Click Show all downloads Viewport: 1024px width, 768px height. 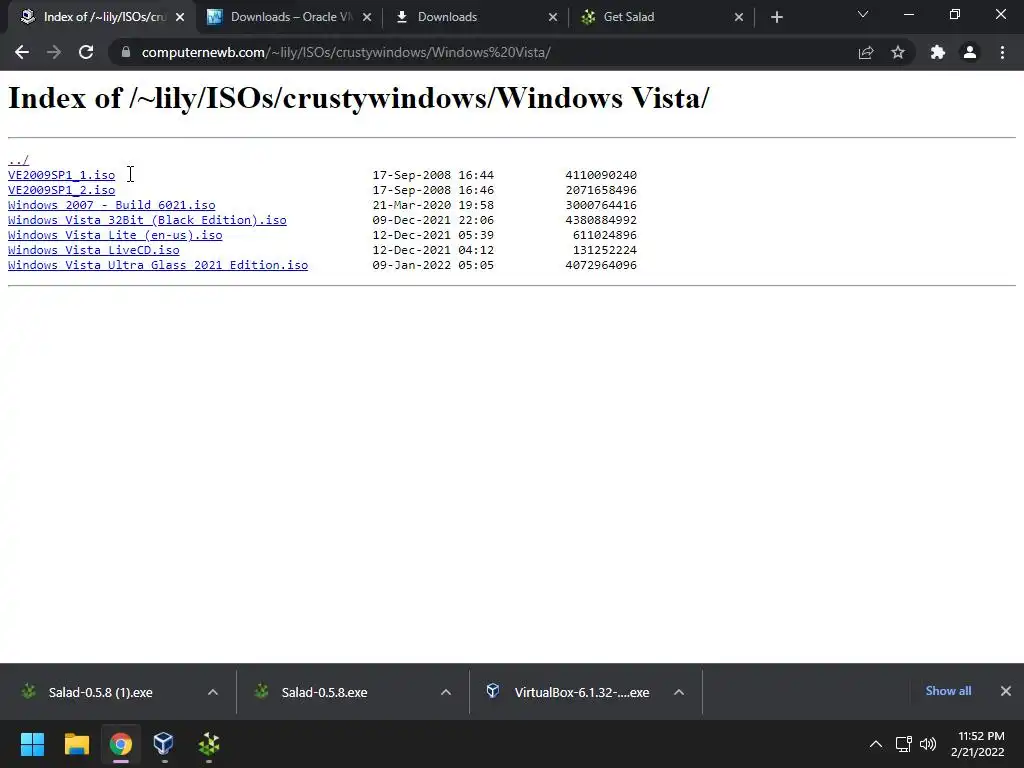(948, 691)
